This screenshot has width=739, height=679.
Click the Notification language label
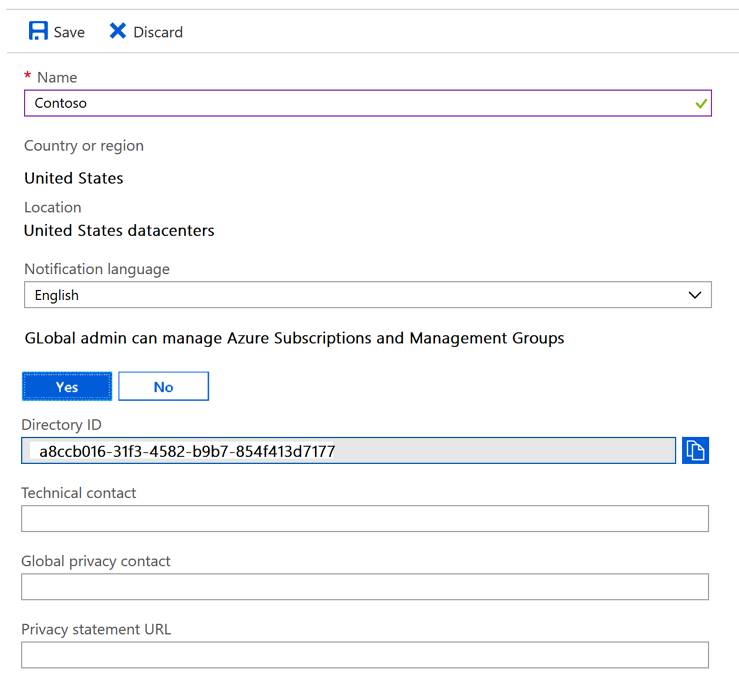click(97, 269)
